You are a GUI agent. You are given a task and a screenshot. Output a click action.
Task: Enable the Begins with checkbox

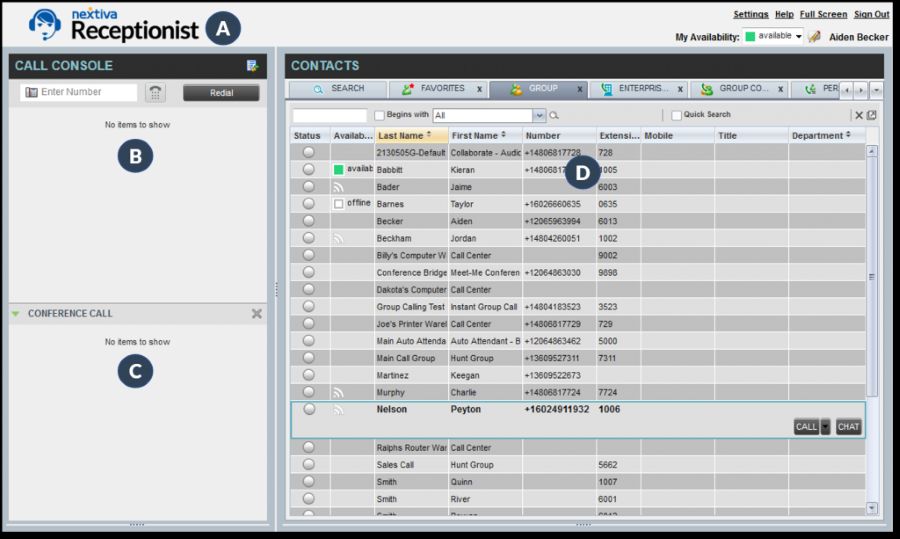click(x=379, y=115)
